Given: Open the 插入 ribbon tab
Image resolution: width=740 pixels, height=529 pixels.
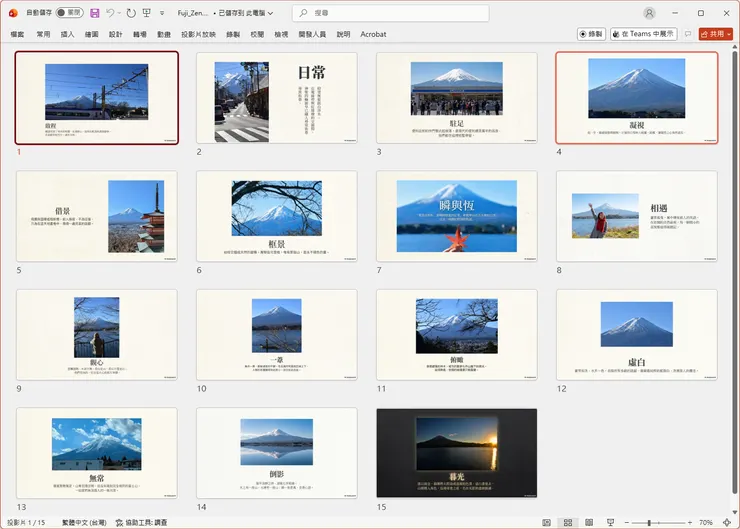Looking at the screenshot, I should [68, 34].
